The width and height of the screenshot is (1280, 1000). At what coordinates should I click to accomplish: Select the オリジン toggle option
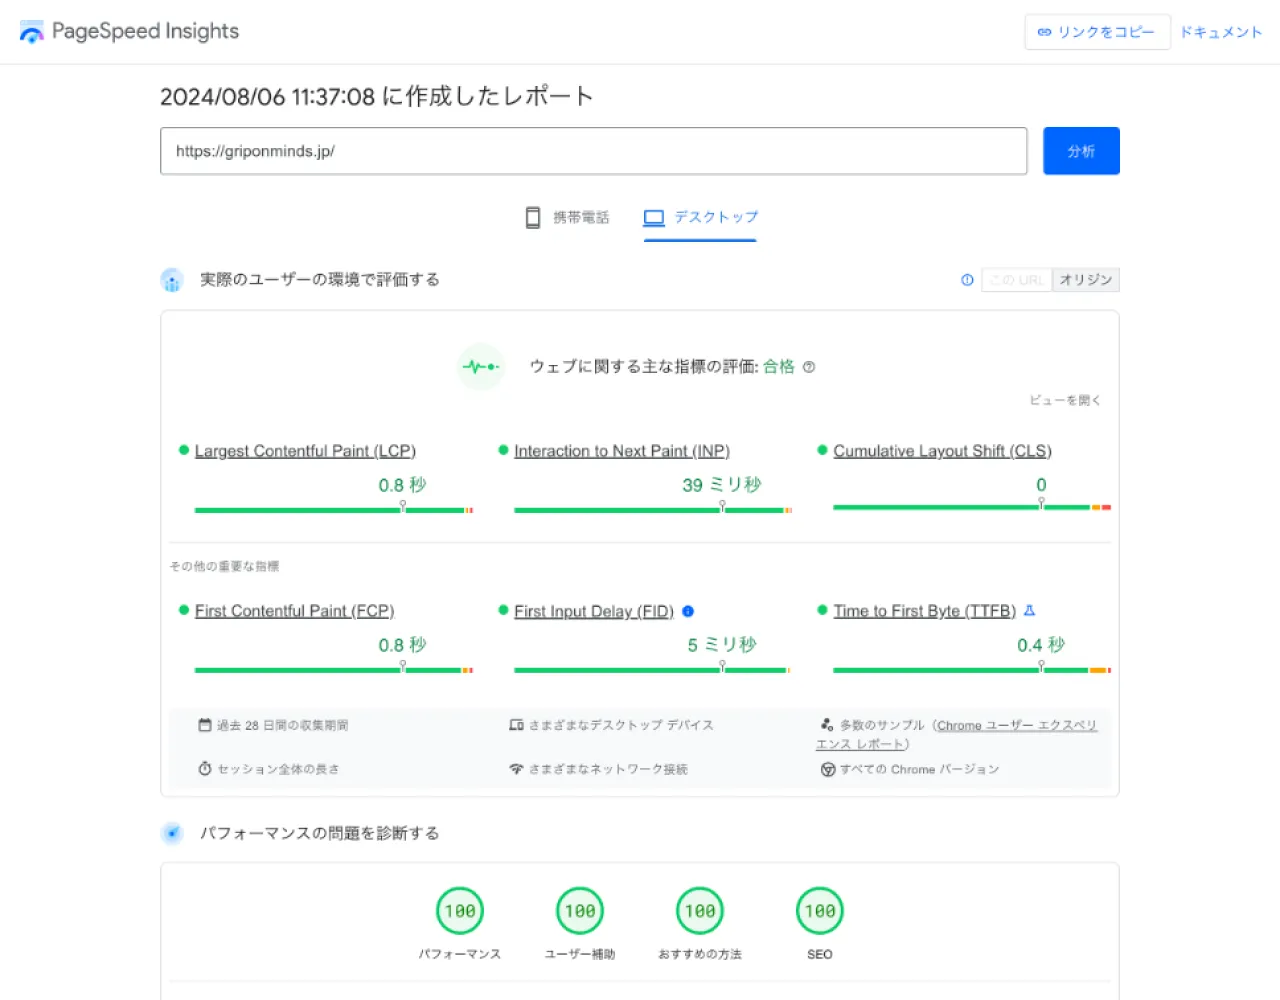click(x=1086, y=280)
